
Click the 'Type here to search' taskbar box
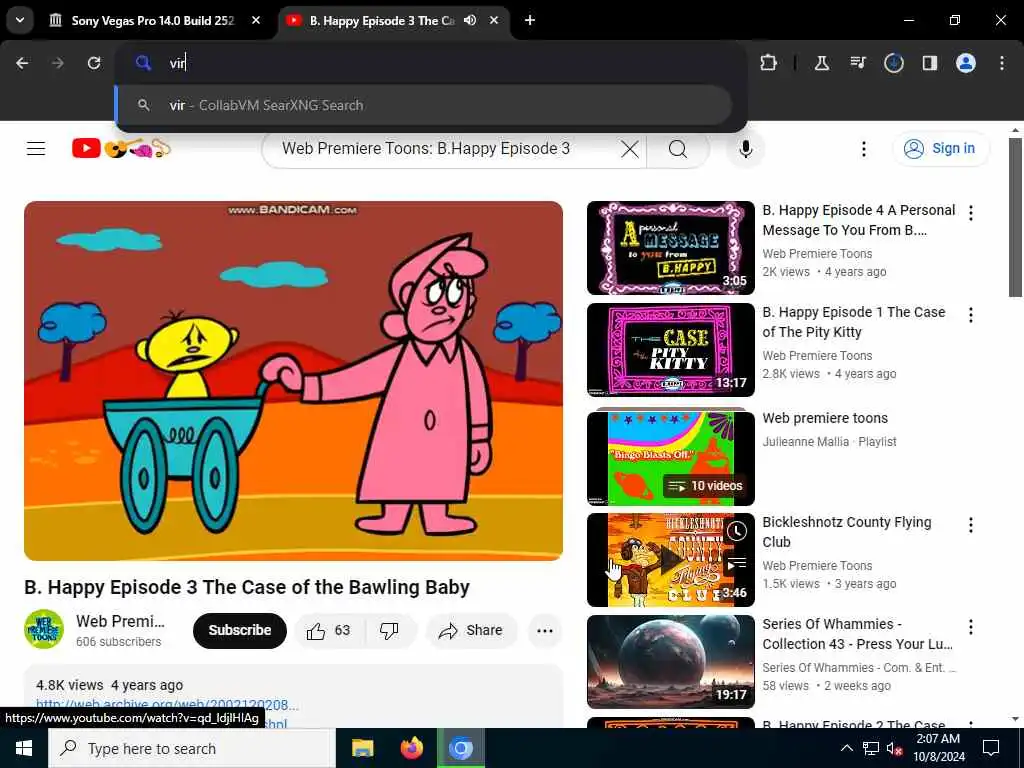point(191,748)
